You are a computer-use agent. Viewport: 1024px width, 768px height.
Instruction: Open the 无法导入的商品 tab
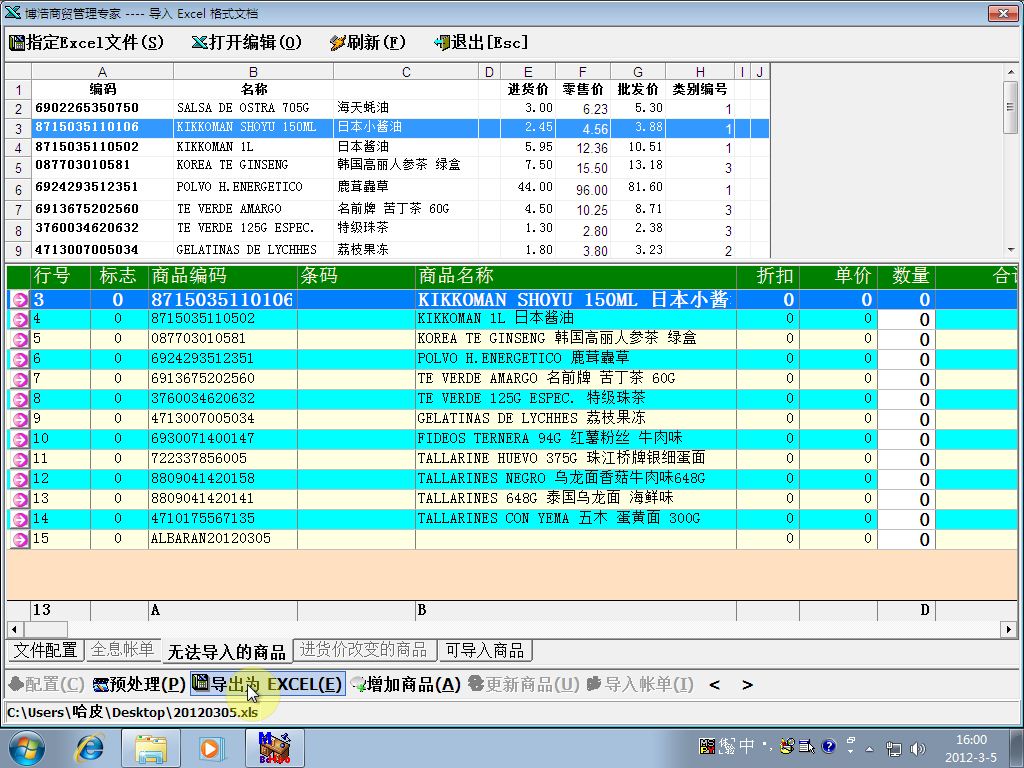[x=227, y=651]
